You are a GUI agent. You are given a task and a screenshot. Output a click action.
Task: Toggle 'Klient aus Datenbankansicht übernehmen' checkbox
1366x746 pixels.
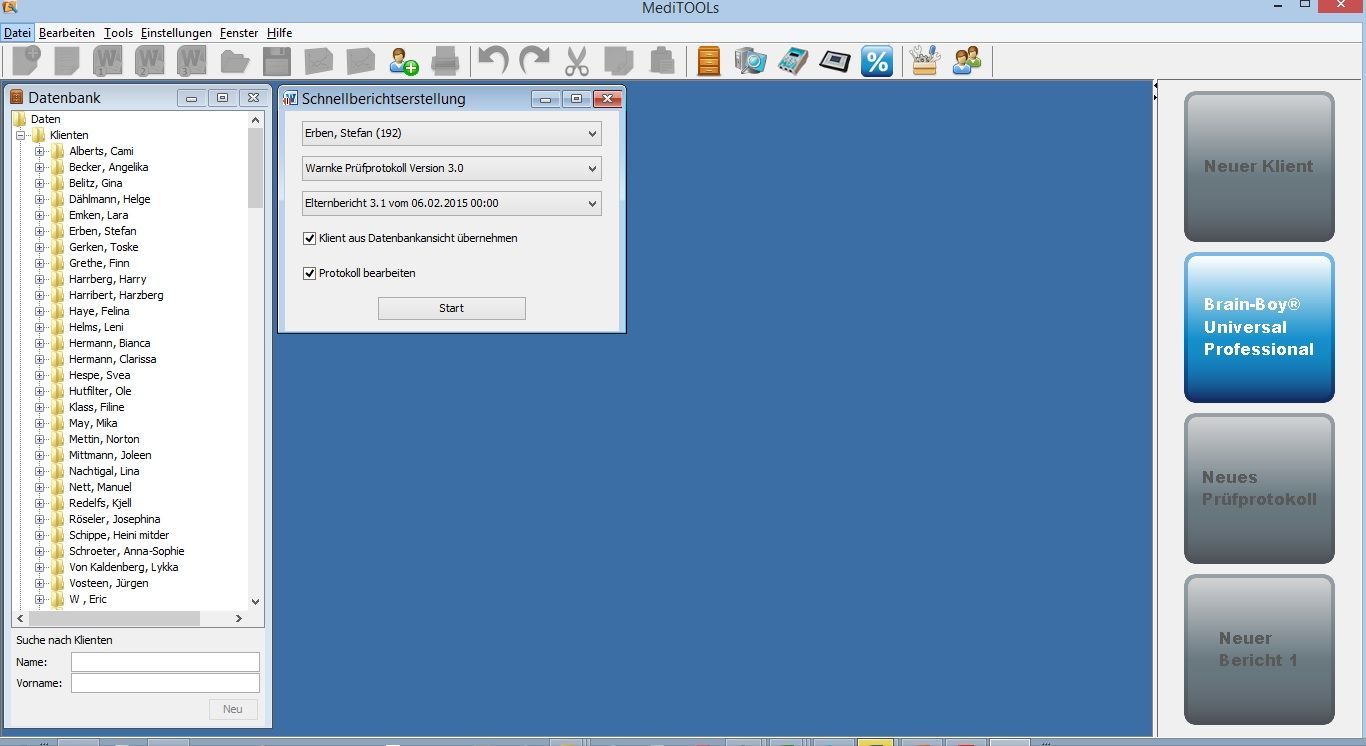(x=310, y=238)
